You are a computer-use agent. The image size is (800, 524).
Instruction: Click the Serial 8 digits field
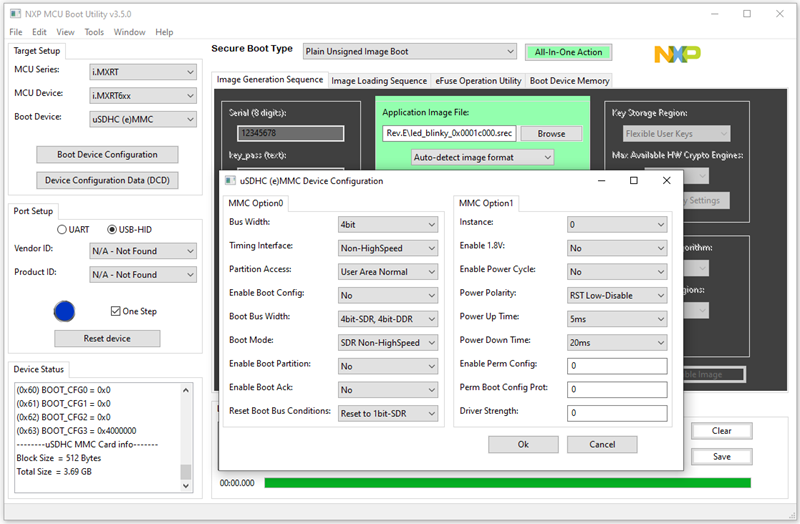tap(290, 133)
